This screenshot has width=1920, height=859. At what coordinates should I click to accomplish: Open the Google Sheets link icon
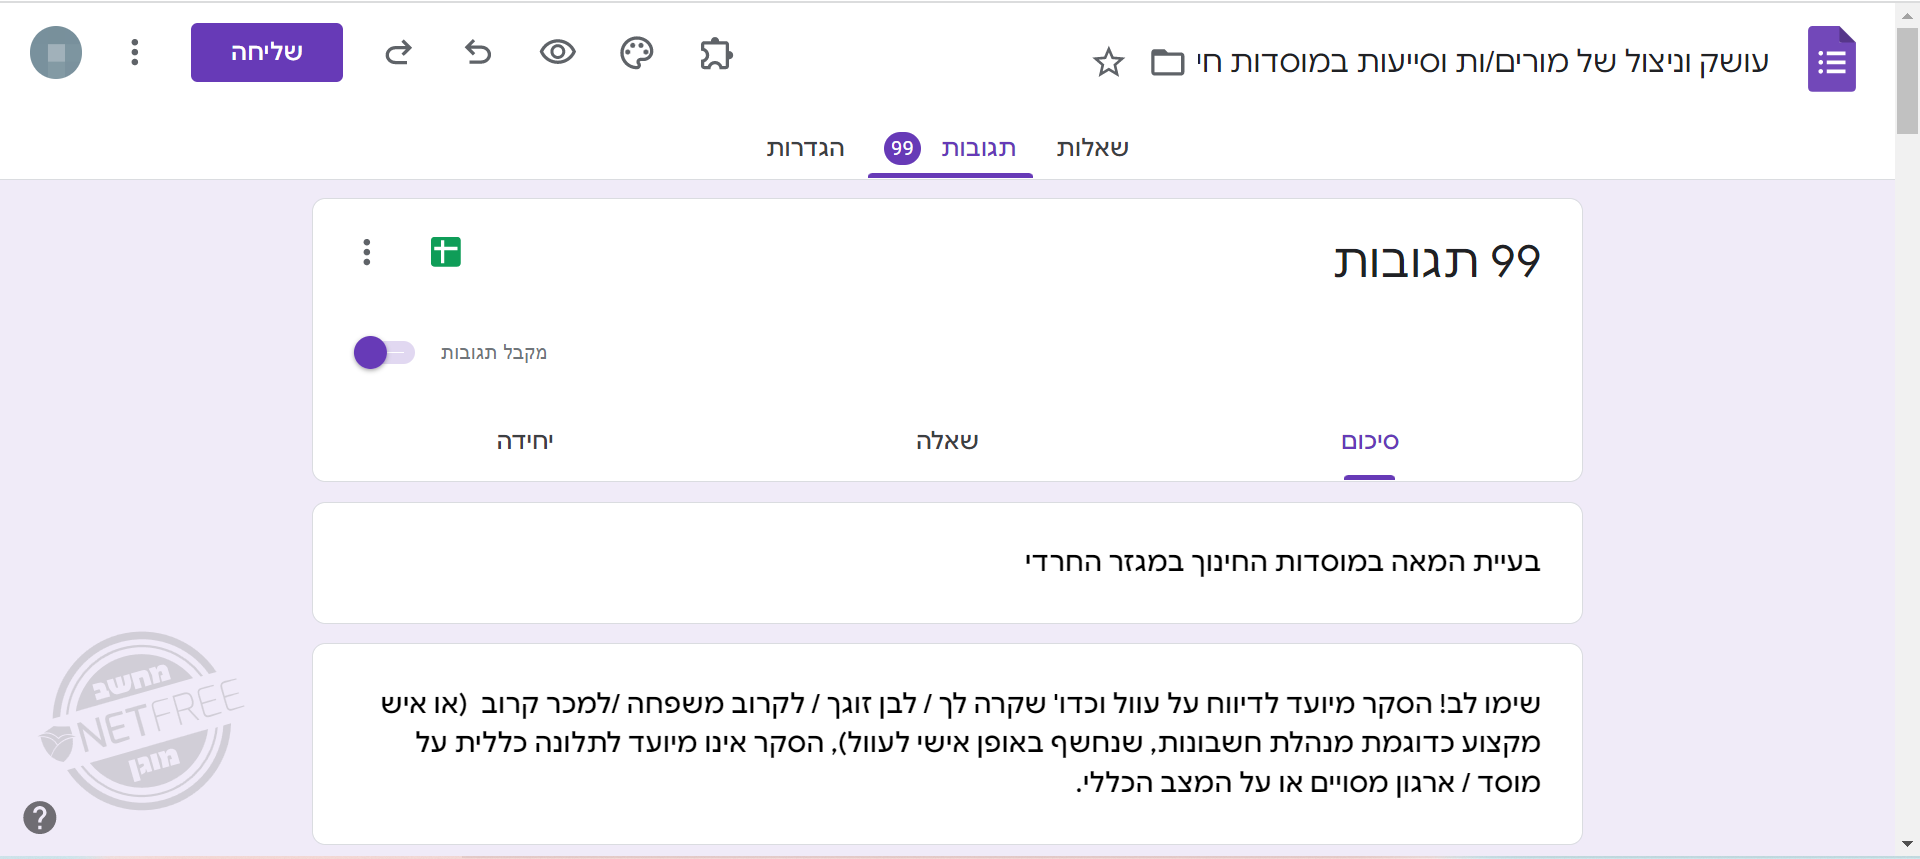pyautogui.click(x=446, y=252)
